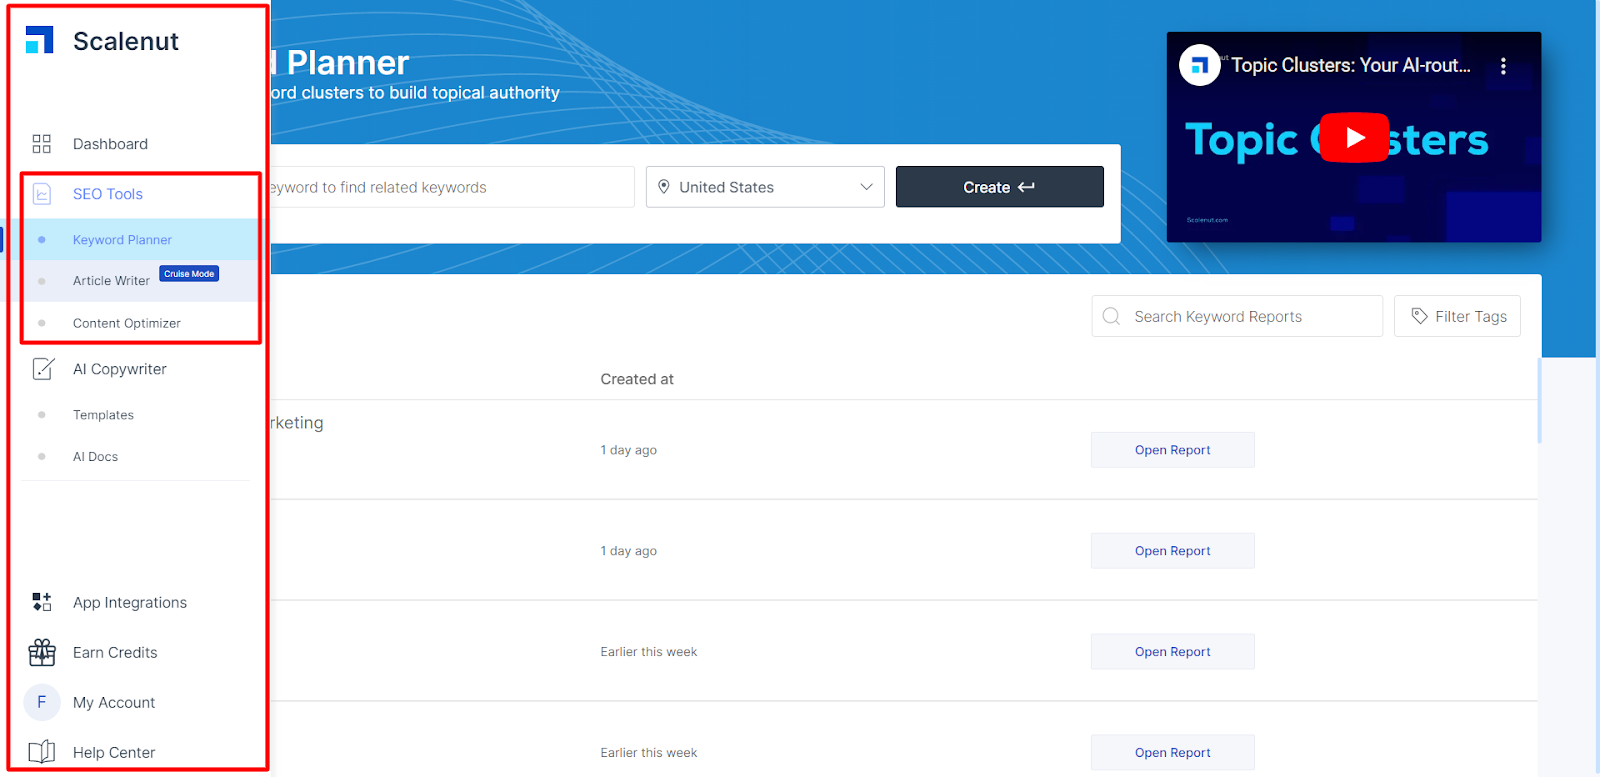Viewport: 1600px width, 777px height.
Task: Click the Help Center book icon
Action: point(42,752)
